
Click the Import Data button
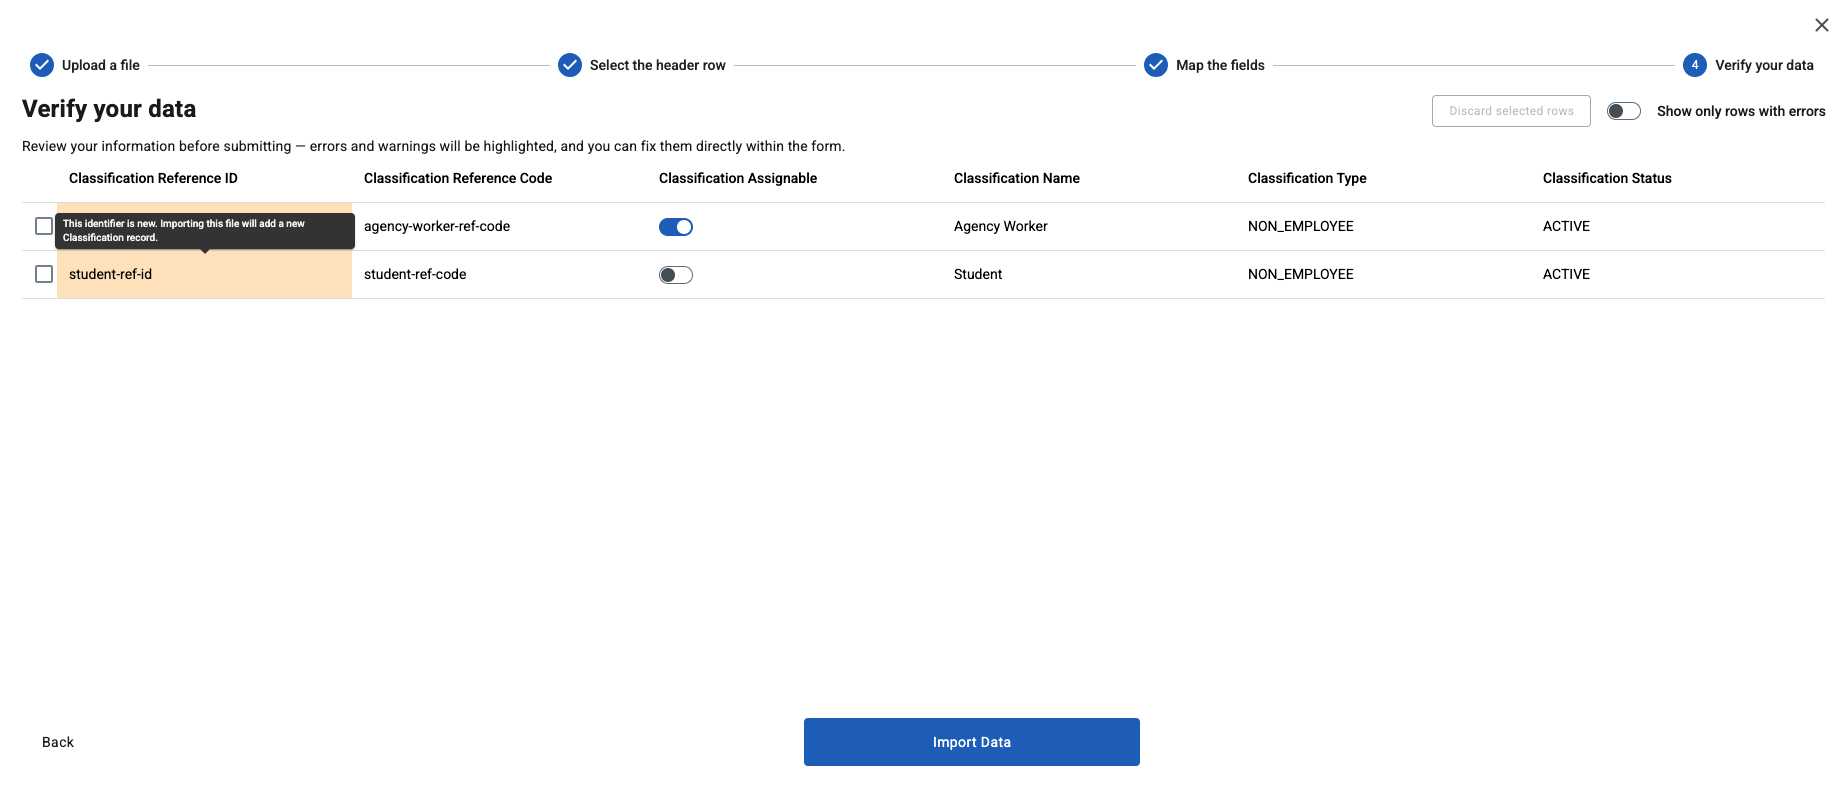tap(972, 742)
